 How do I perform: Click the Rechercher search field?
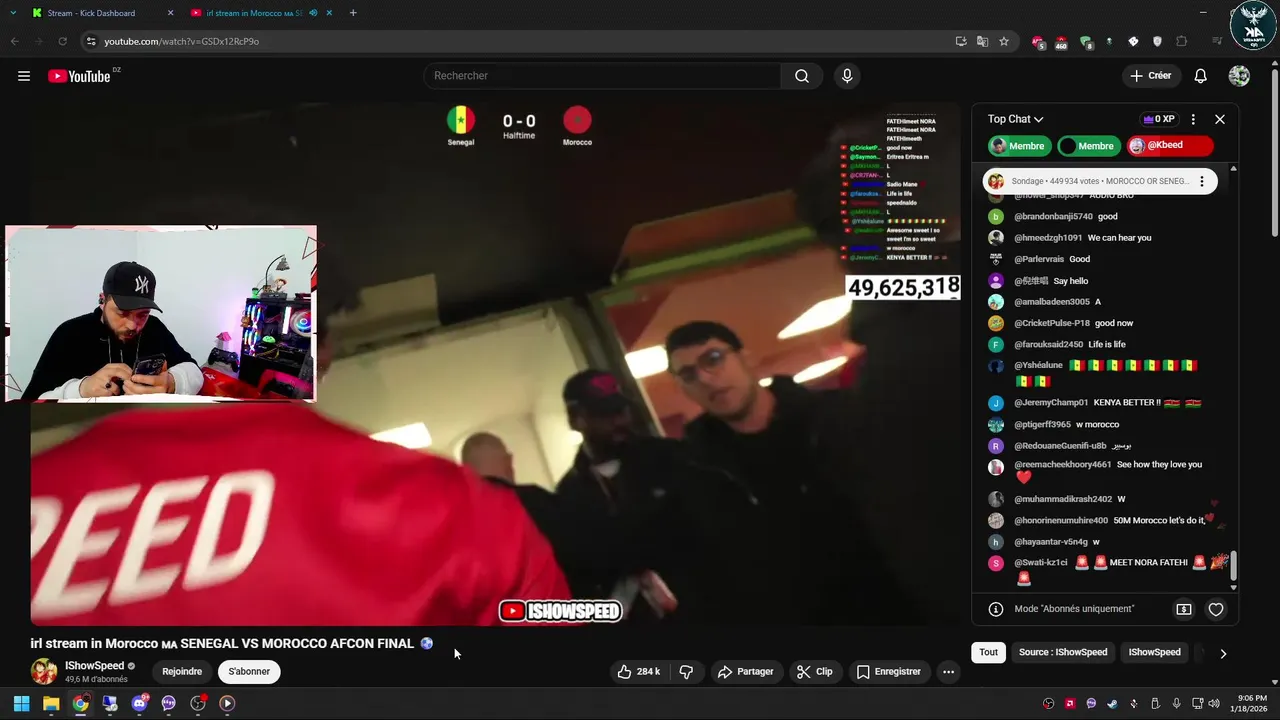pos(602,76)
